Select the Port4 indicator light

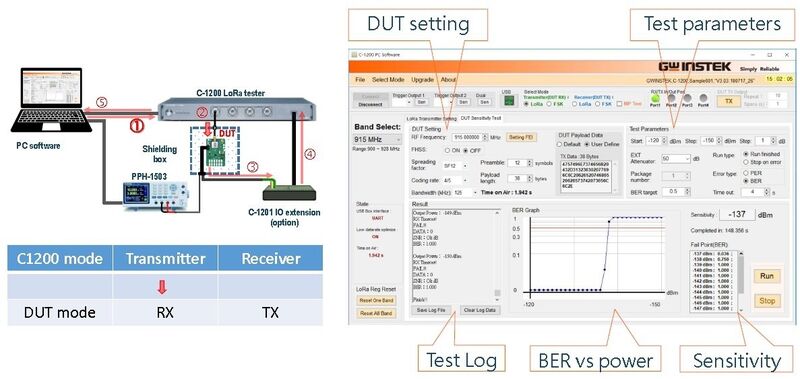(x=704, y=98)
